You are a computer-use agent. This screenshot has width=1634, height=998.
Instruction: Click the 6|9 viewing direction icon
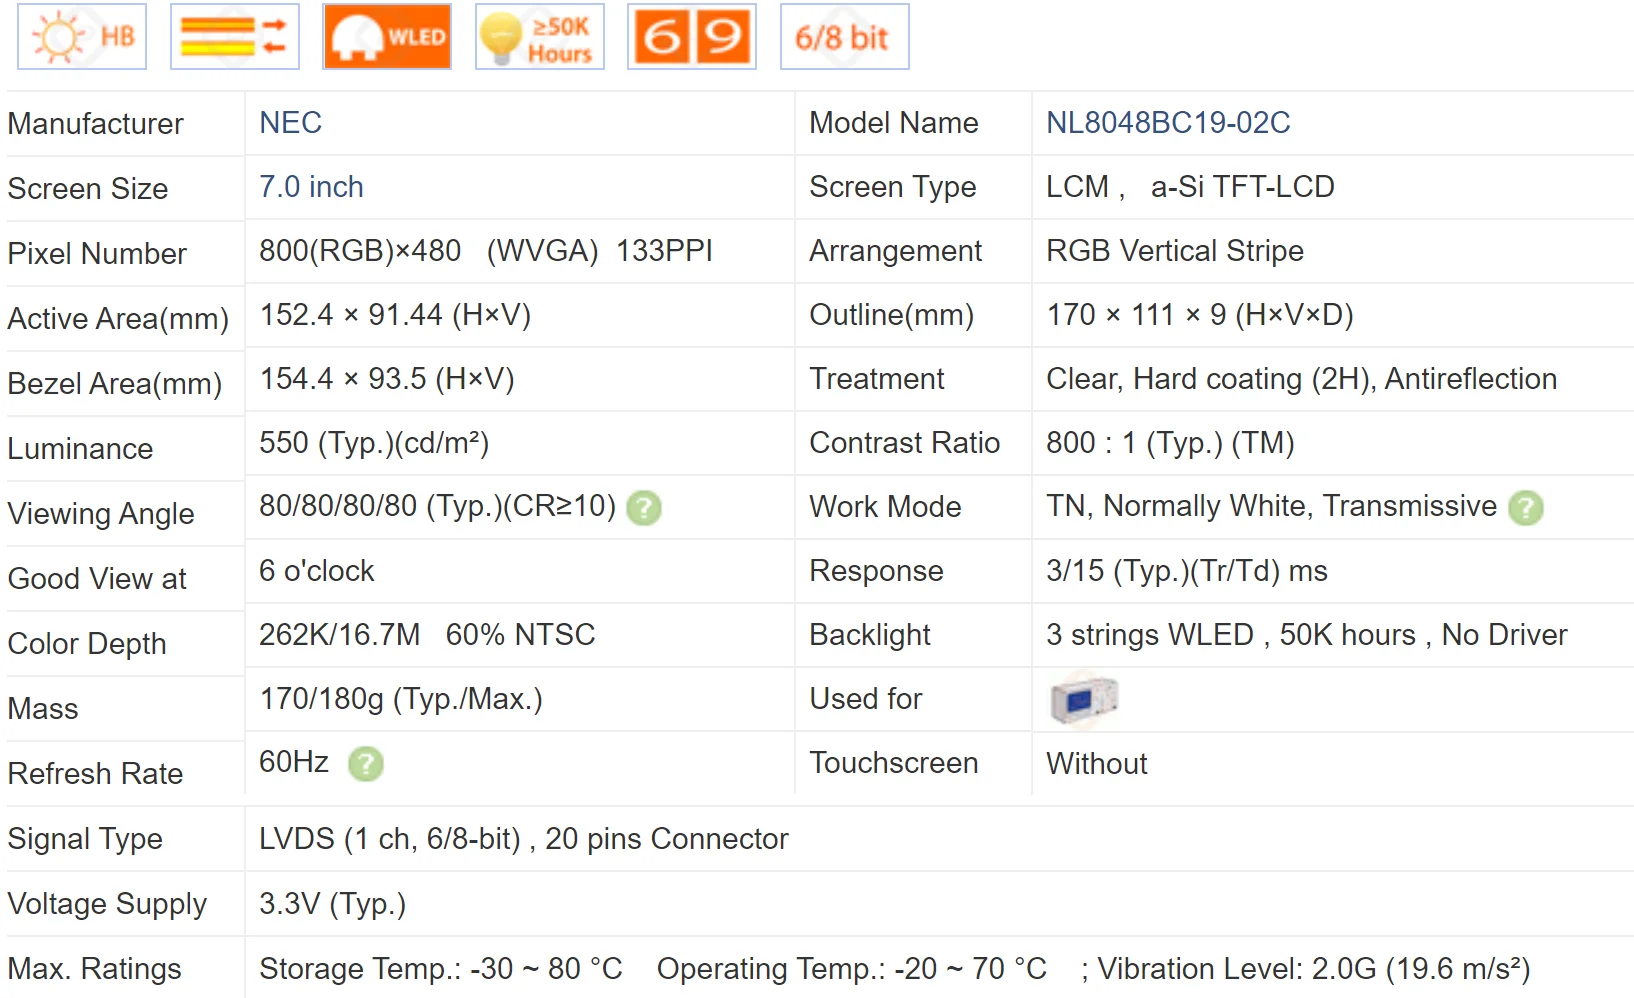(x=692, y=37)
